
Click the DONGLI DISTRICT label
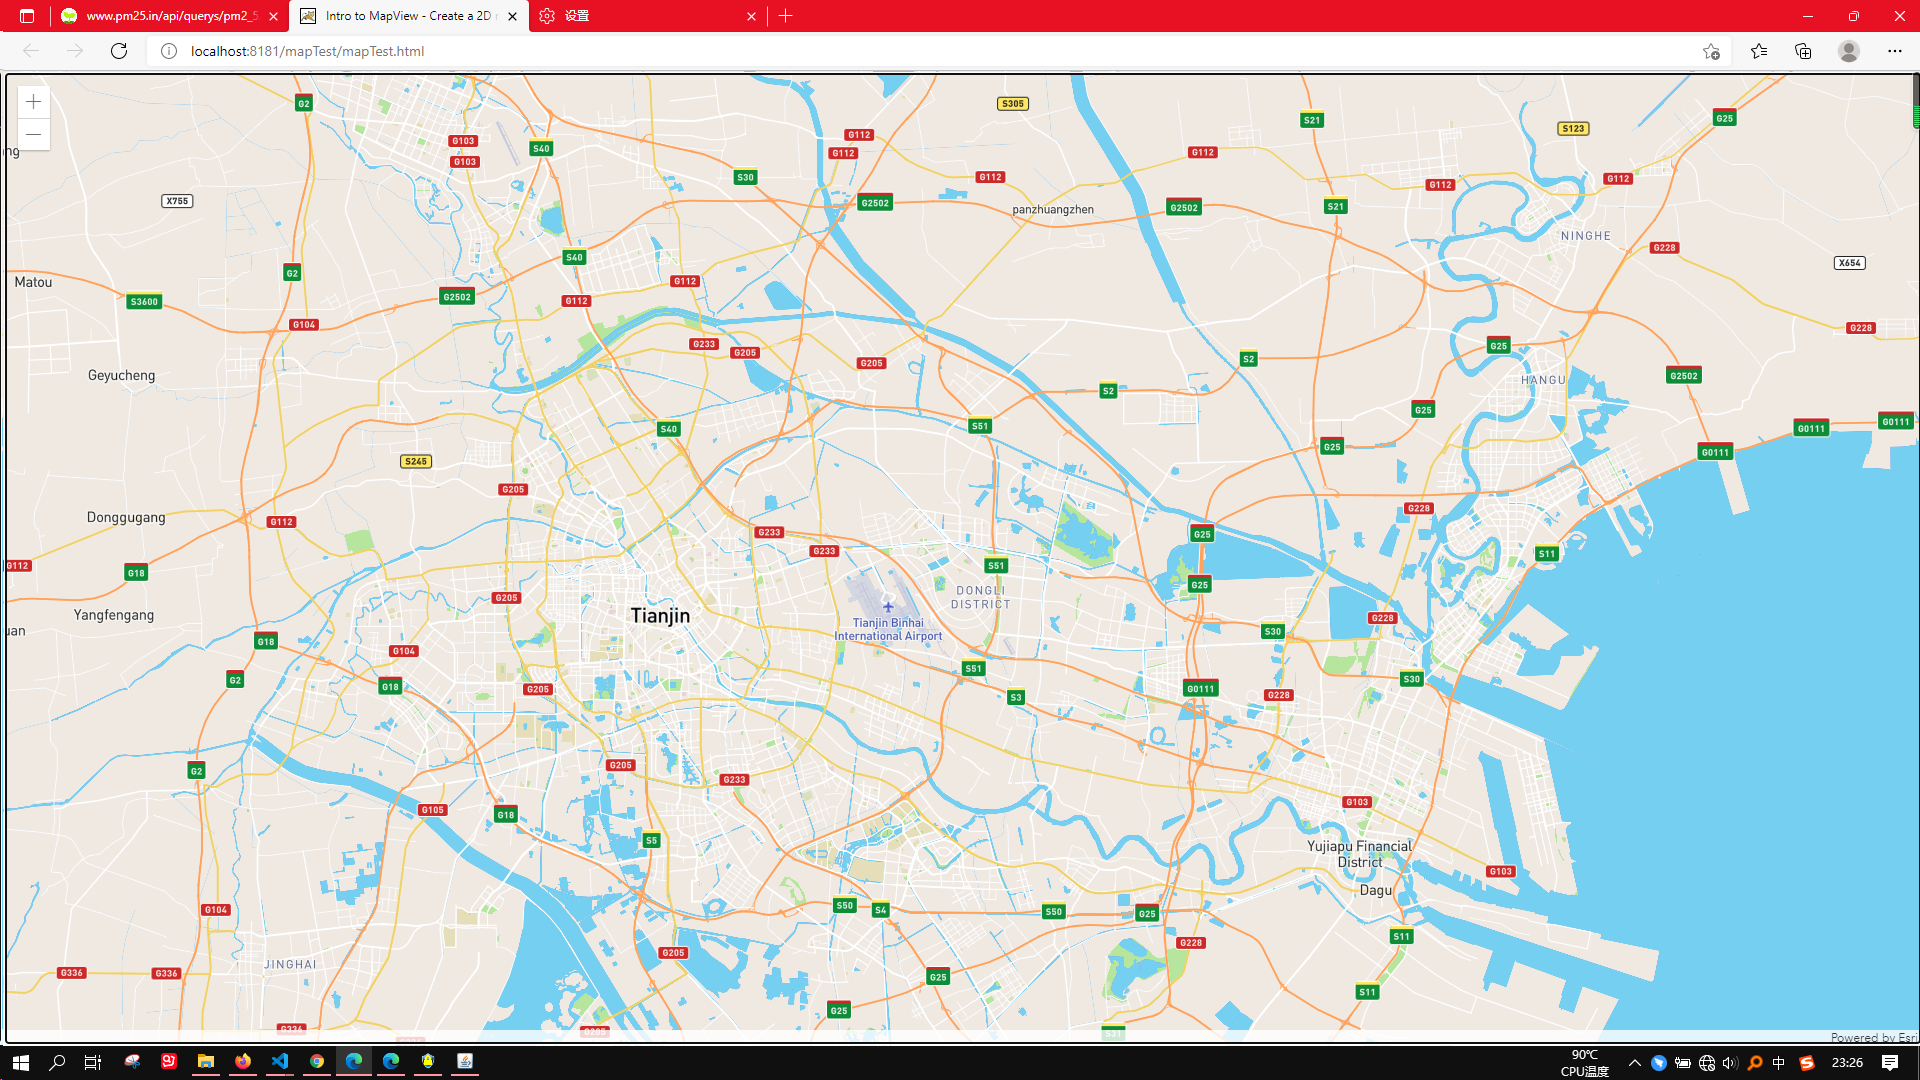pyautogui.click(x=981, y=598)
